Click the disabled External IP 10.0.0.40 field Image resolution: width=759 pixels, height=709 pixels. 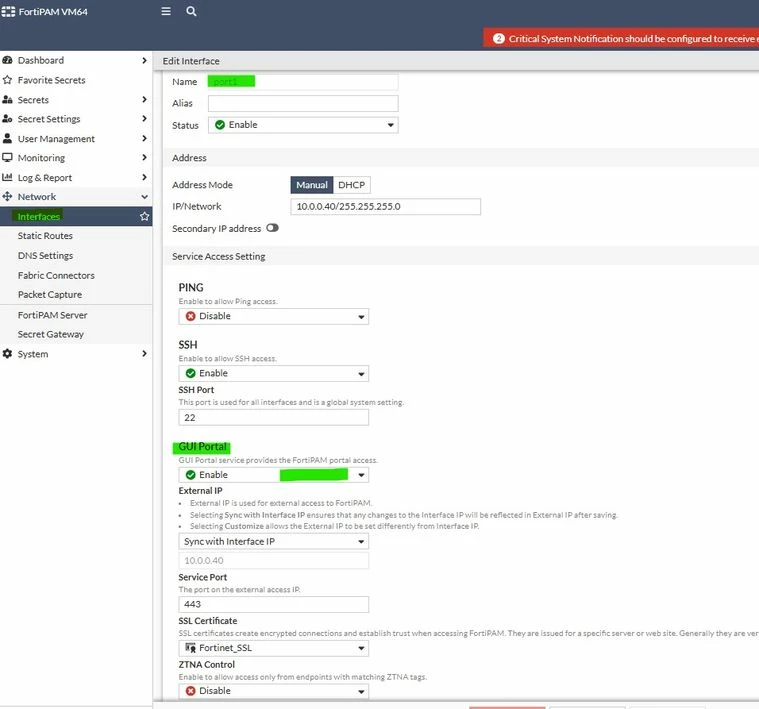coord(273,560)
